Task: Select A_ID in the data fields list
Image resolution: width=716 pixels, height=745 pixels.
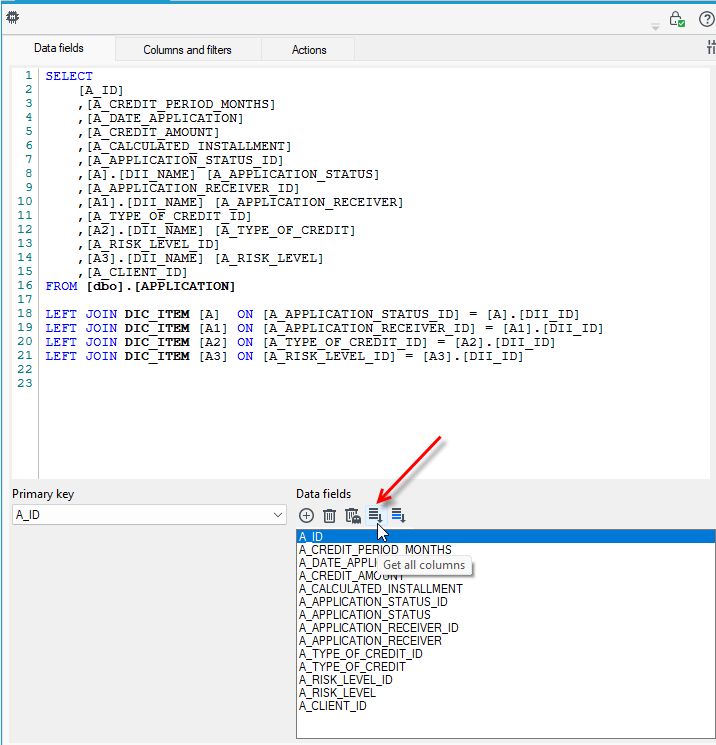Action: [506, 536]
